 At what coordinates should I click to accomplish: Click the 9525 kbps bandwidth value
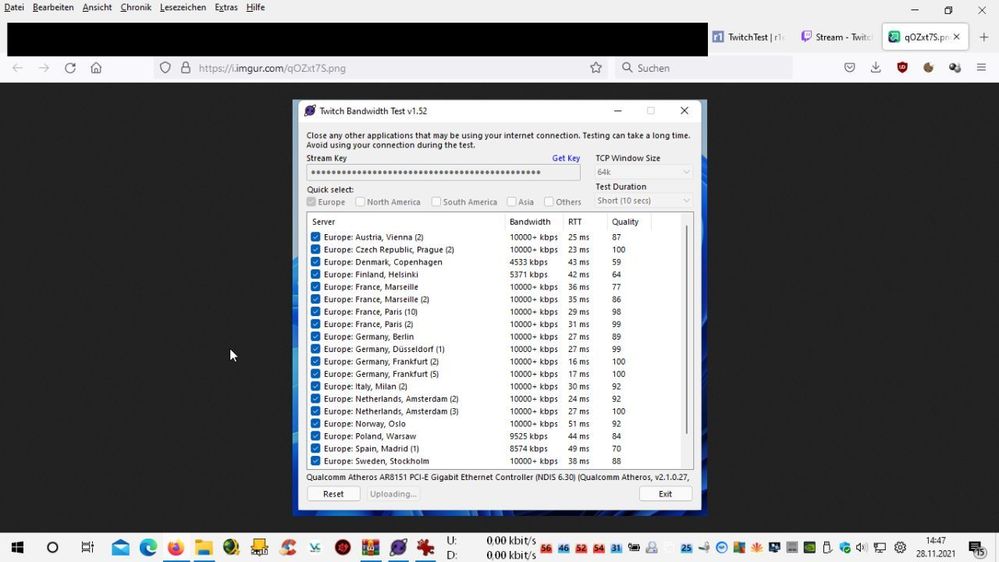tap(528, 436)
